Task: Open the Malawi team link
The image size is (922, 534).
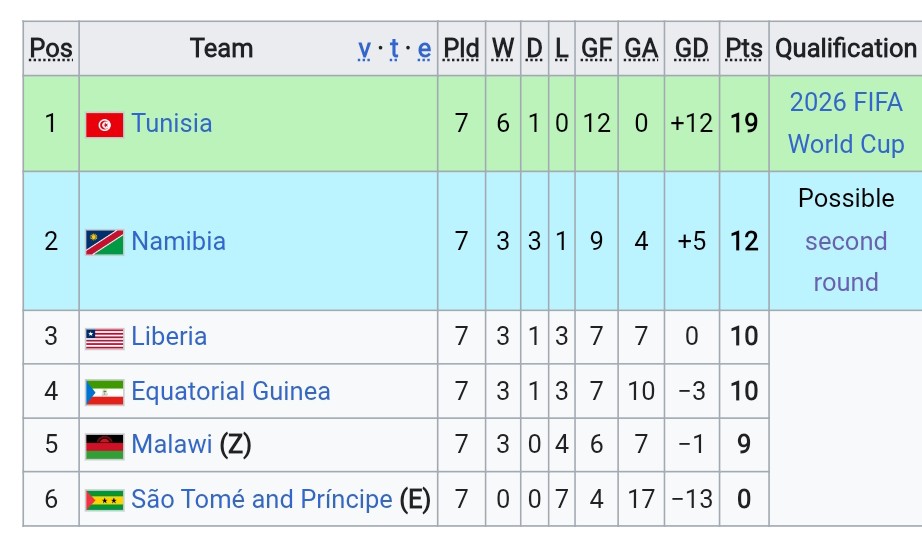Action: tap(172, 444)
